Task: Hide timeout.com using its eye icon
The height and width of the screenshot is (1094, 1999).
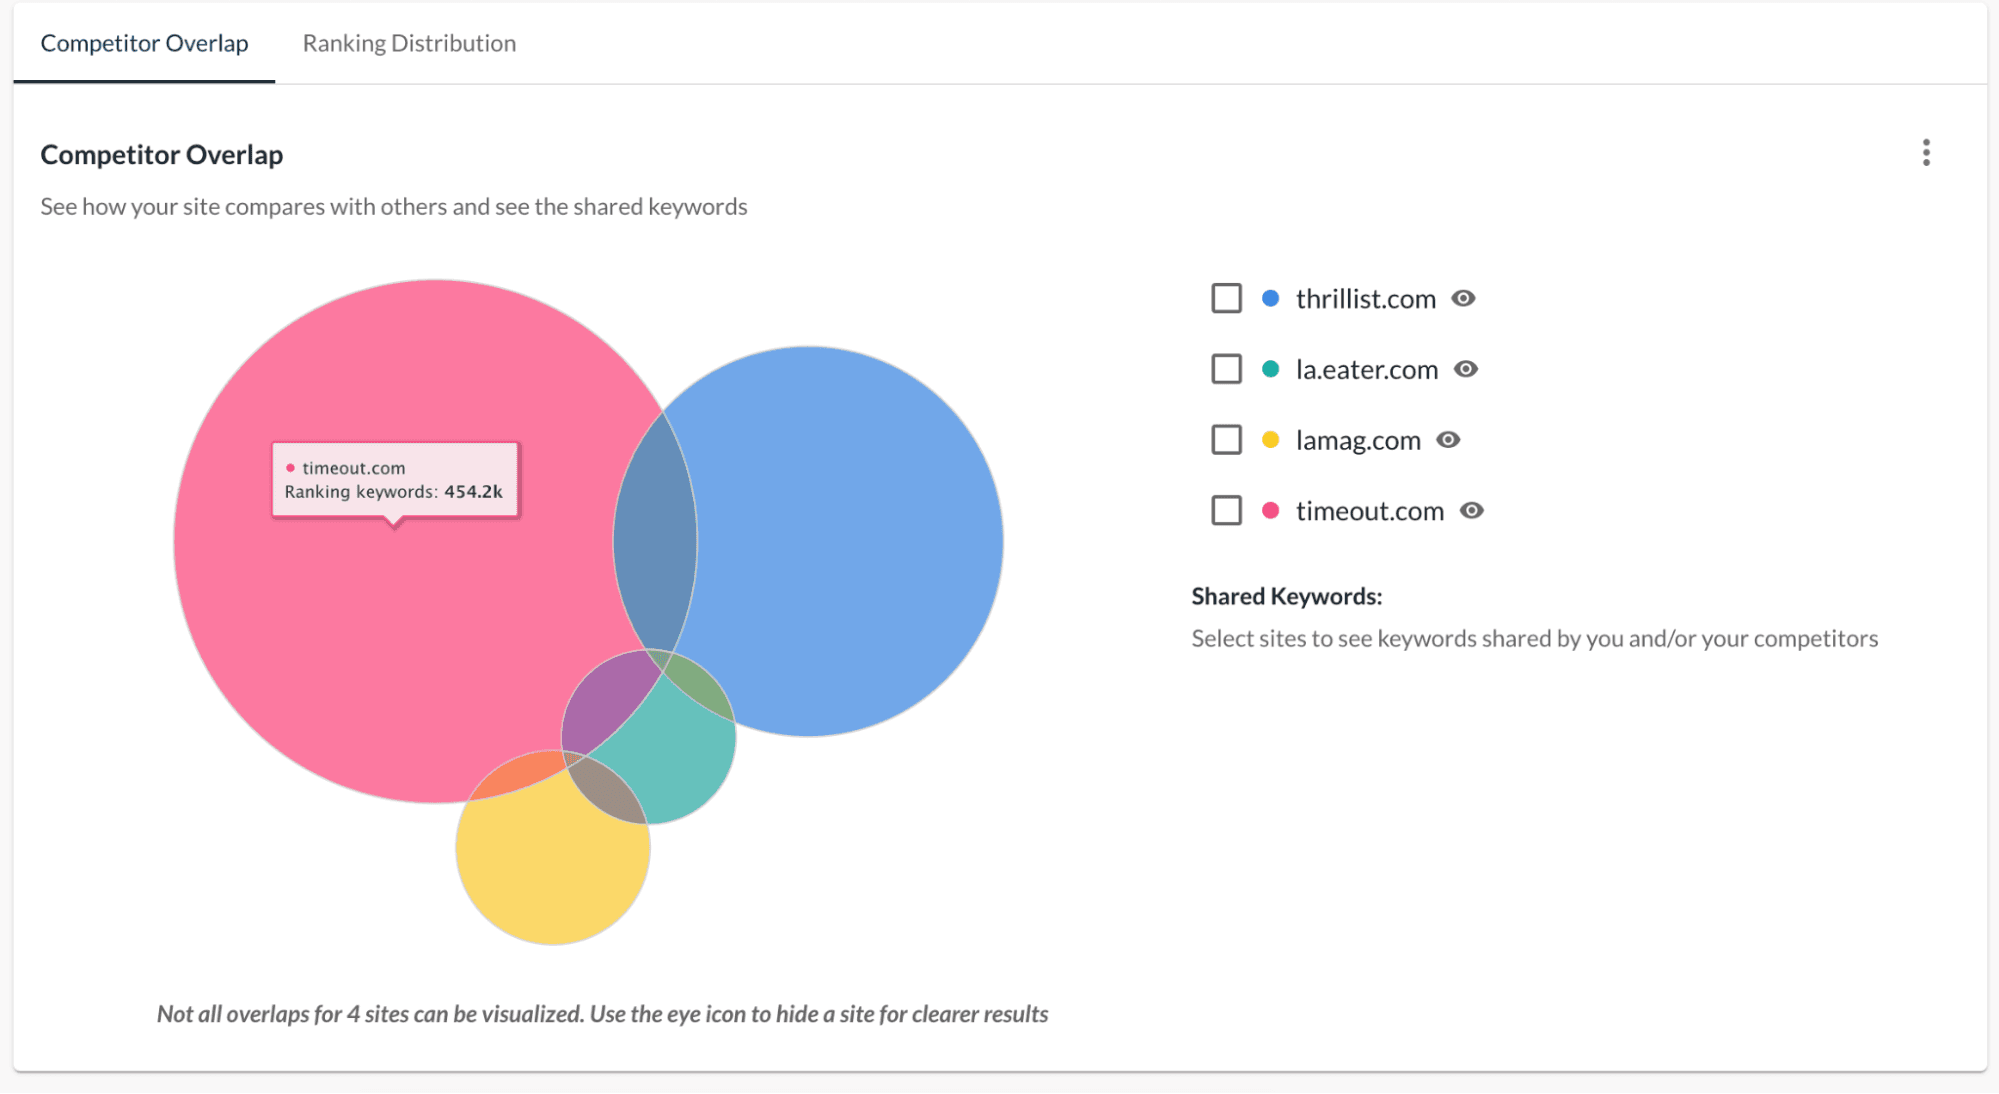Action: [1471, 510]
